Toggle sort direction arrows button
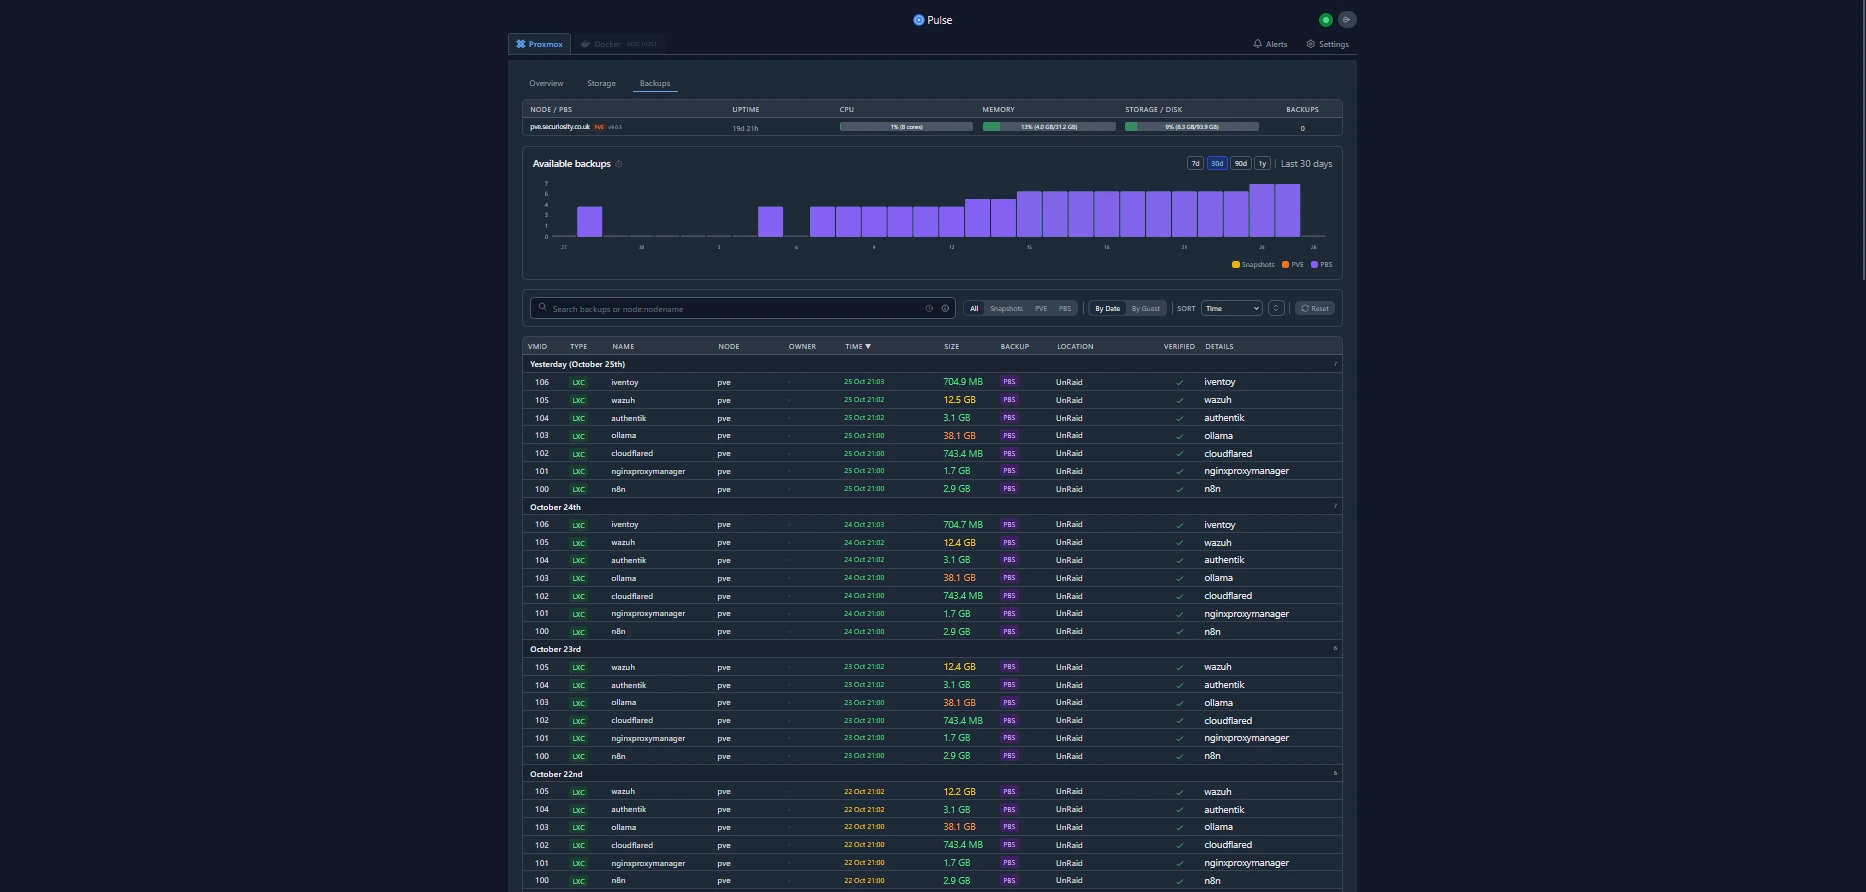Screen dimensions: 1866x892 (1276, 309)
